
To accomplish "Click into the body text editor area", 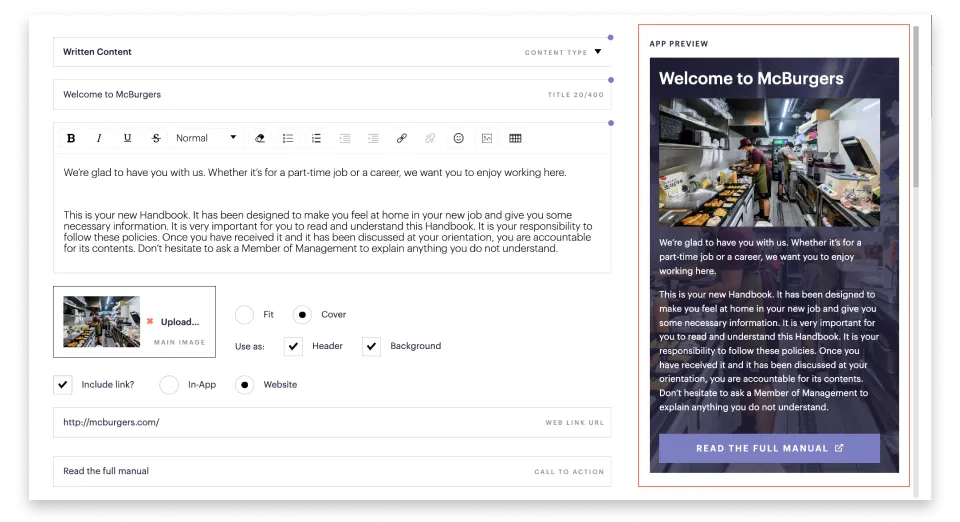I will tap(332, 211).
